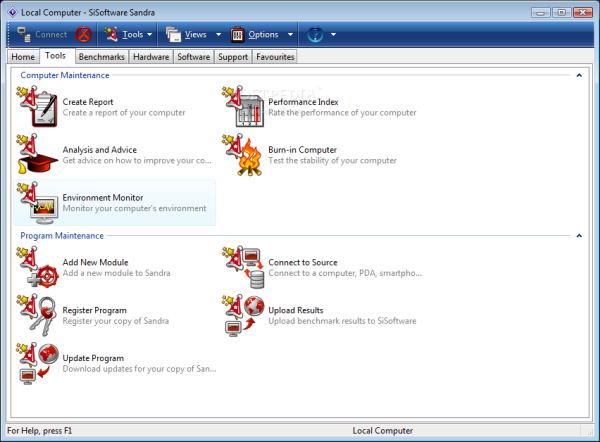Click the Tools wizard icon in toolbar
Screen dimensions: 600x442
pyautogui.click(x=111, y=34)
